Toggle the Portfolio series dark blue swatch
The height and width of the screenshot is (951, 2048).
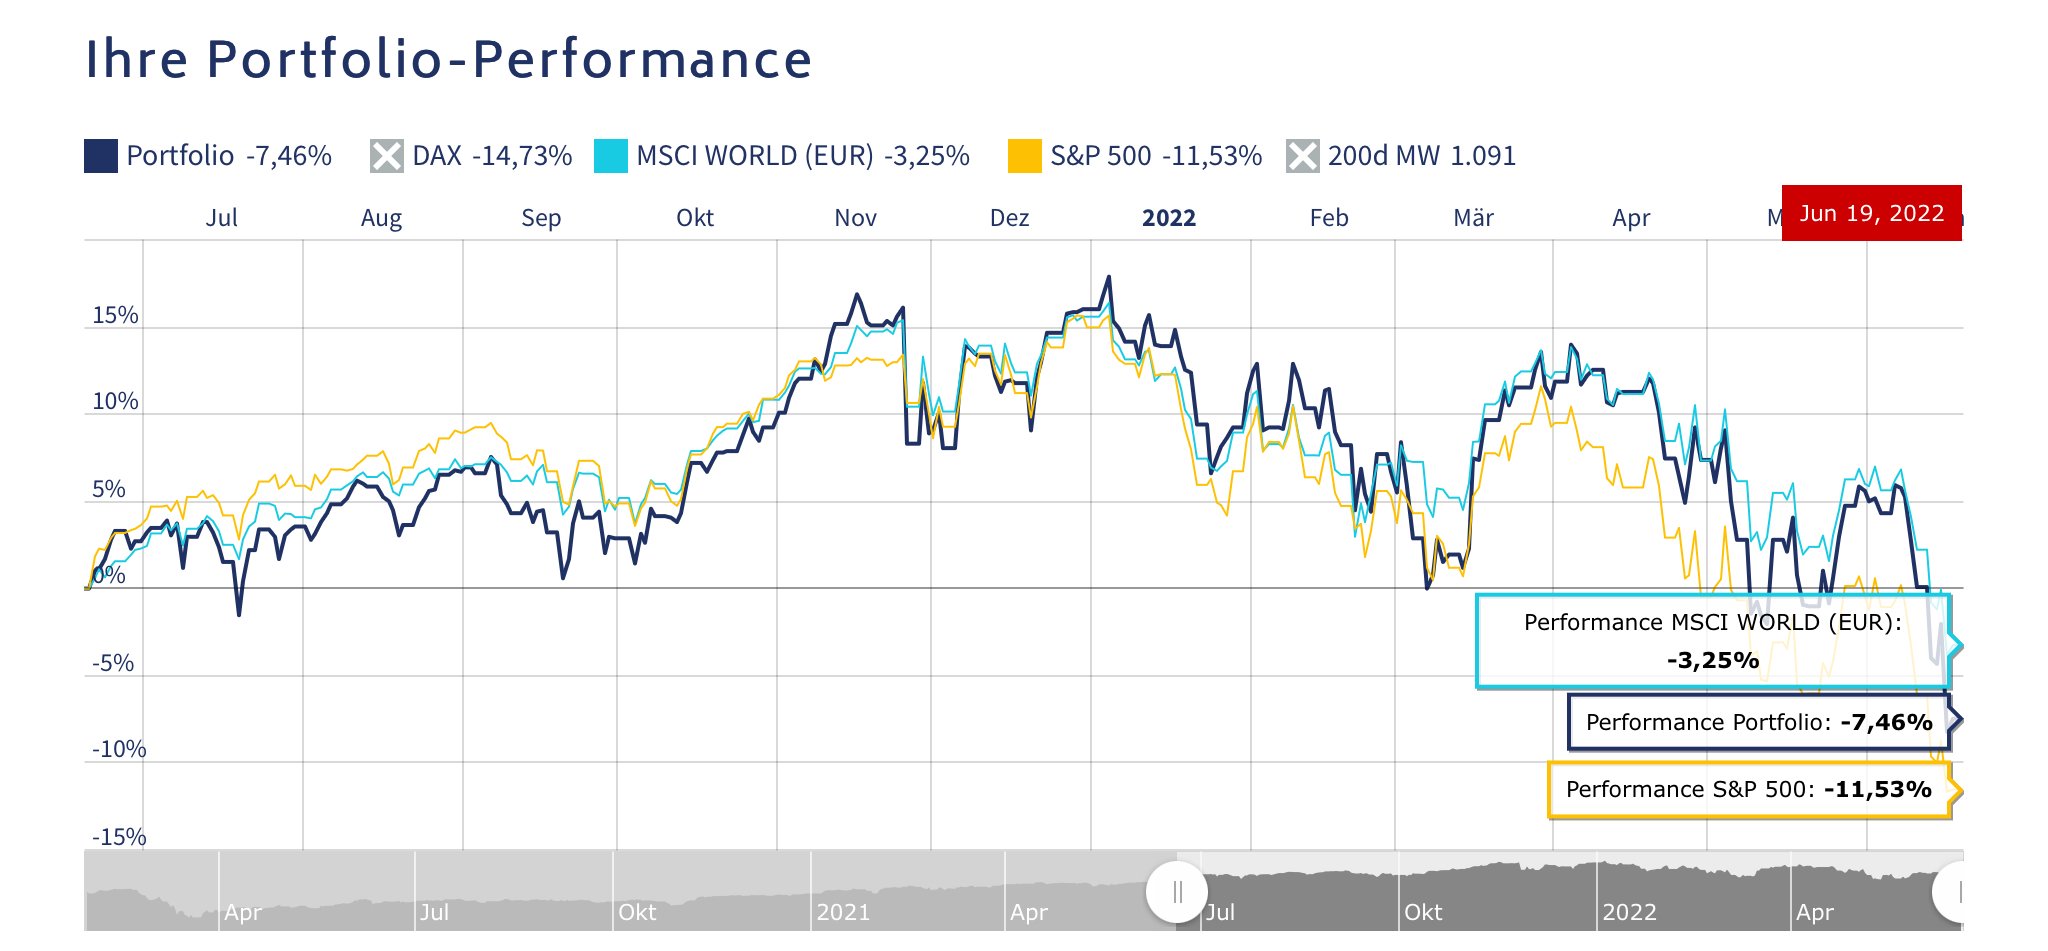pos(101,156)
